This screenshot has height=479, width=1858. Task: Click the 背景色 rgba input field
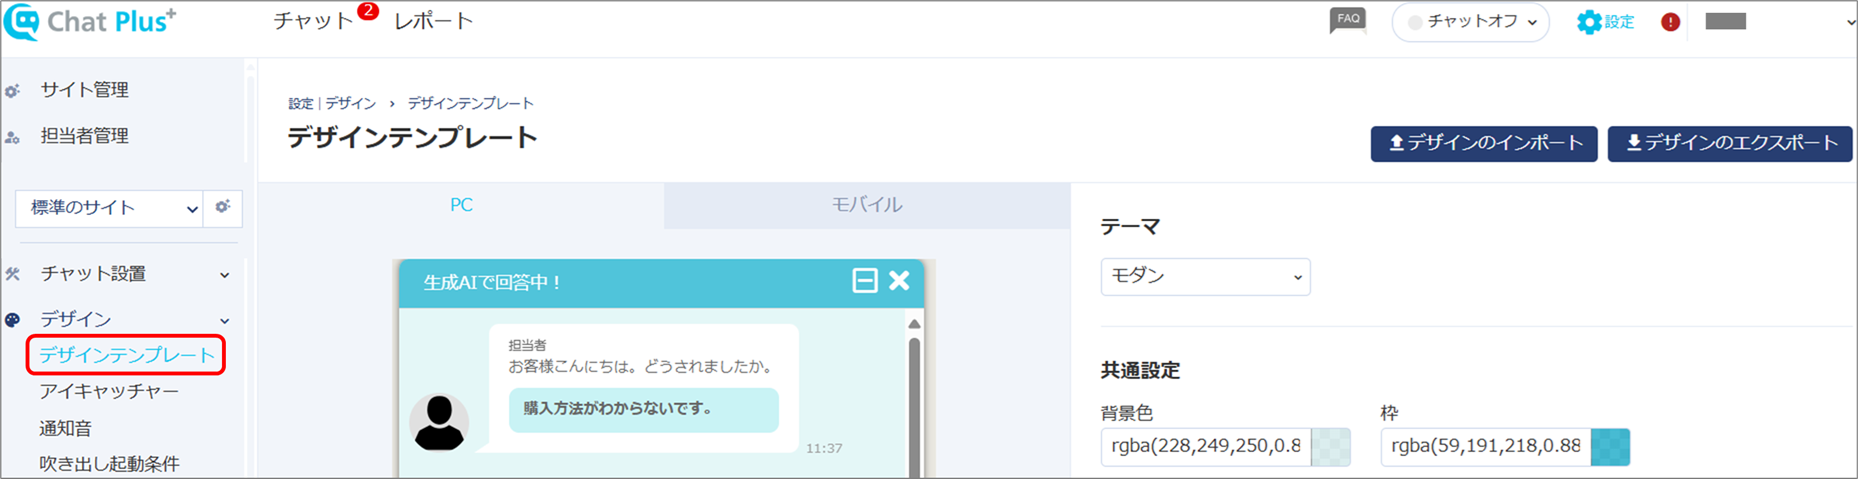tap(1206, 447)
